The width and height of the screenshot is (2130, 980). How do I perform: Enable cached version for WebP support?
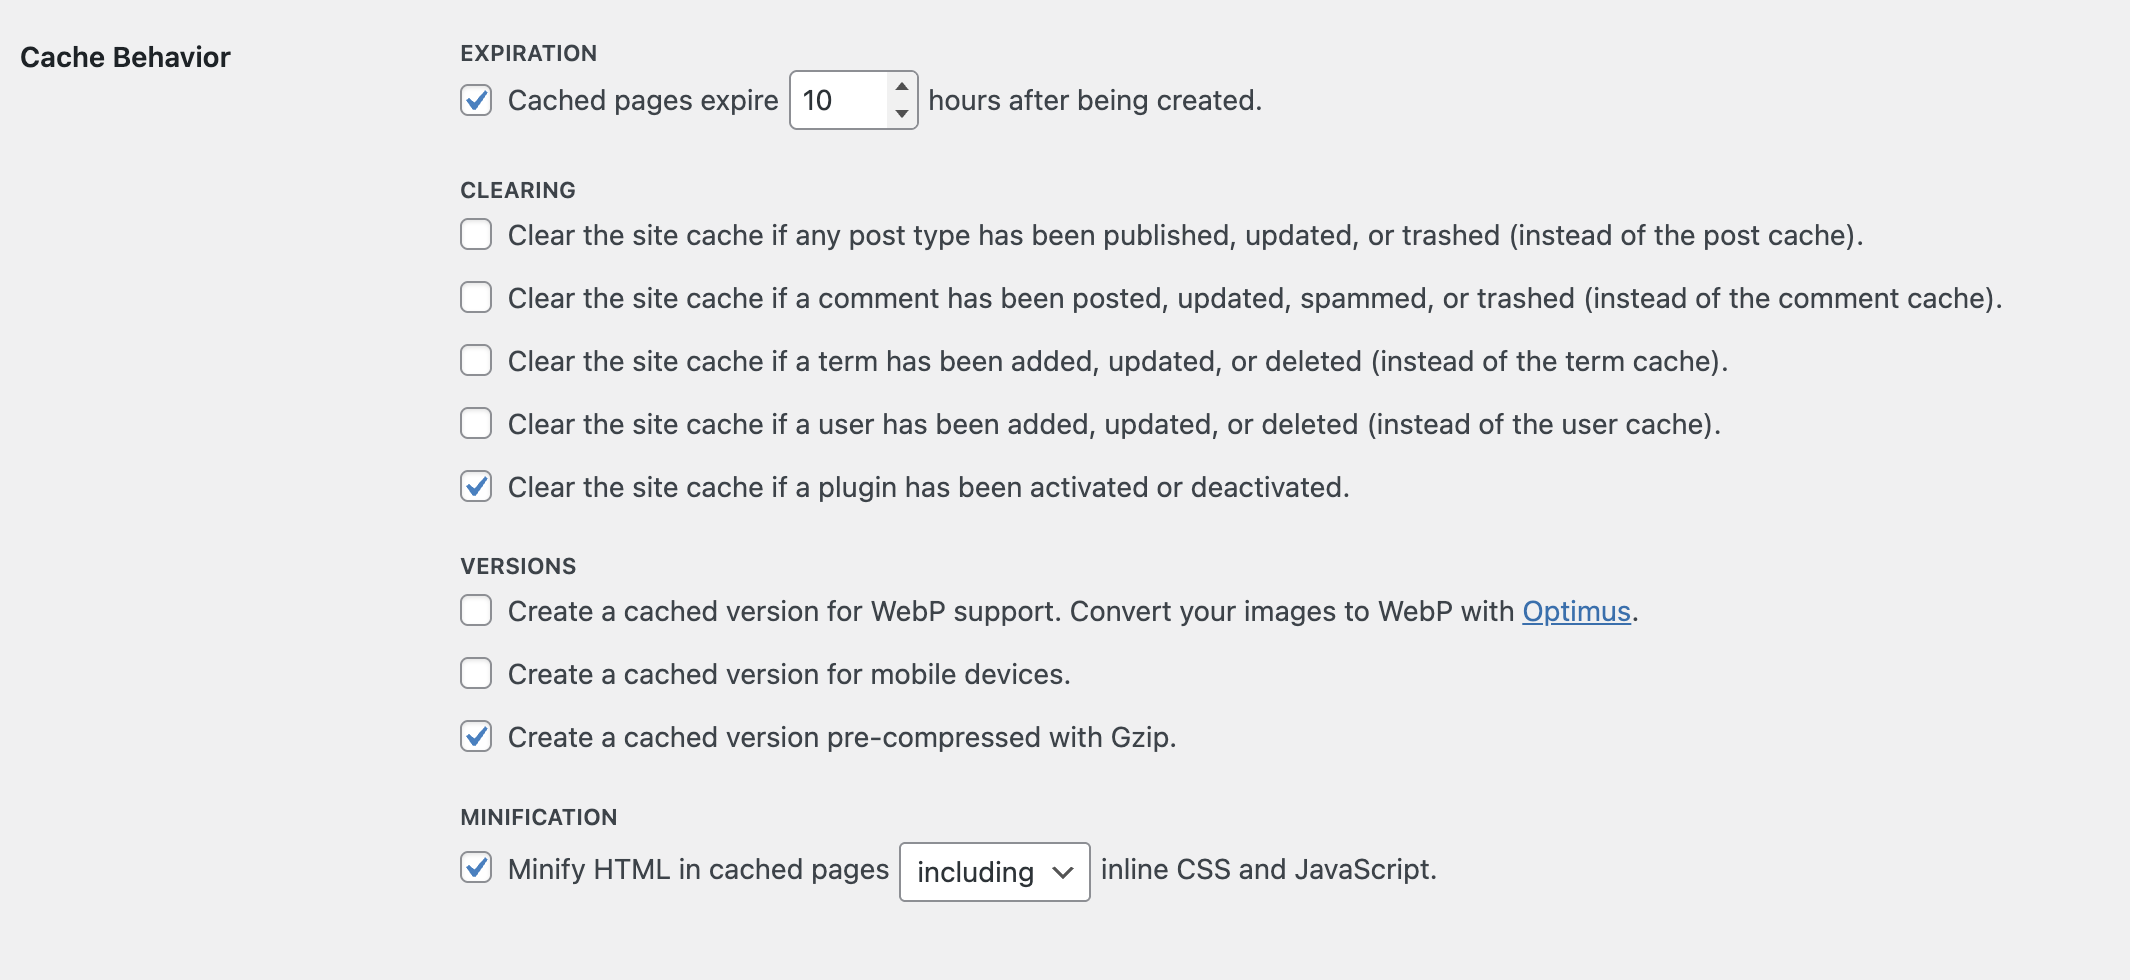coord(476,611)
